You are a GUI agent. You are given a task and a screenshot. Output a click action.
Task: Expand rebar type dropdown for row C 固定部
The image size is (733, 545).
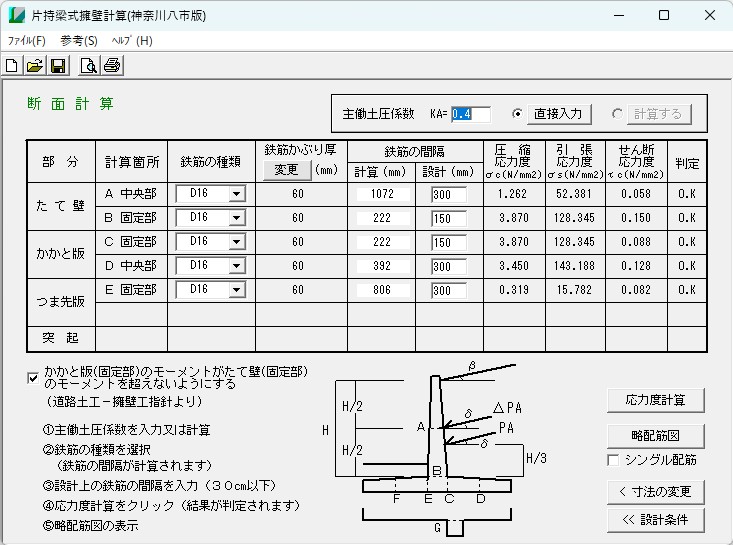tap(236, 242)
